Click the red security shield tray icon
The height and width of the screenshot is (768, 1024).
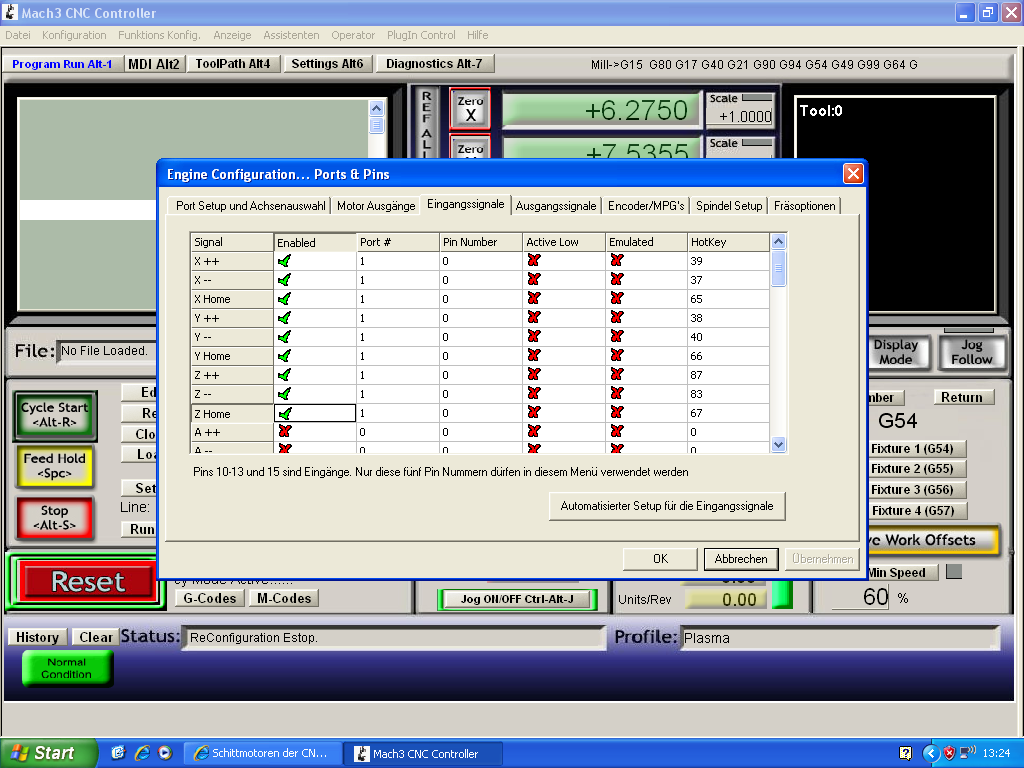[949, 753]
